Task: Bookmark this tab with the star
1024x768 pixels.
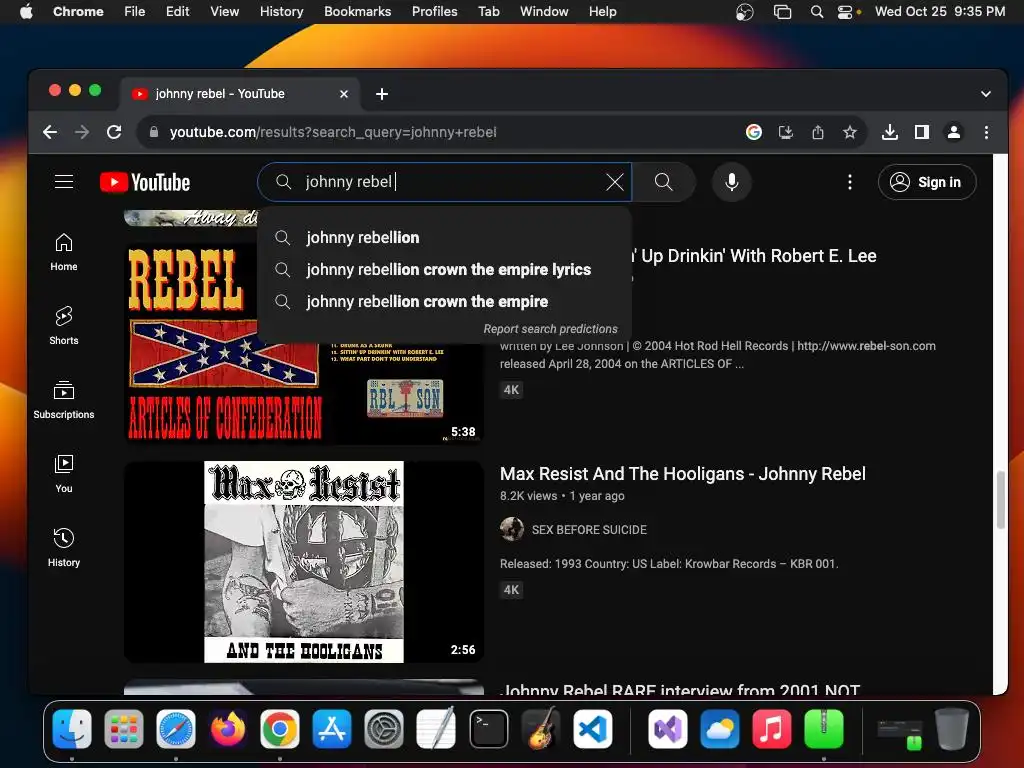Action: point(850,133)
